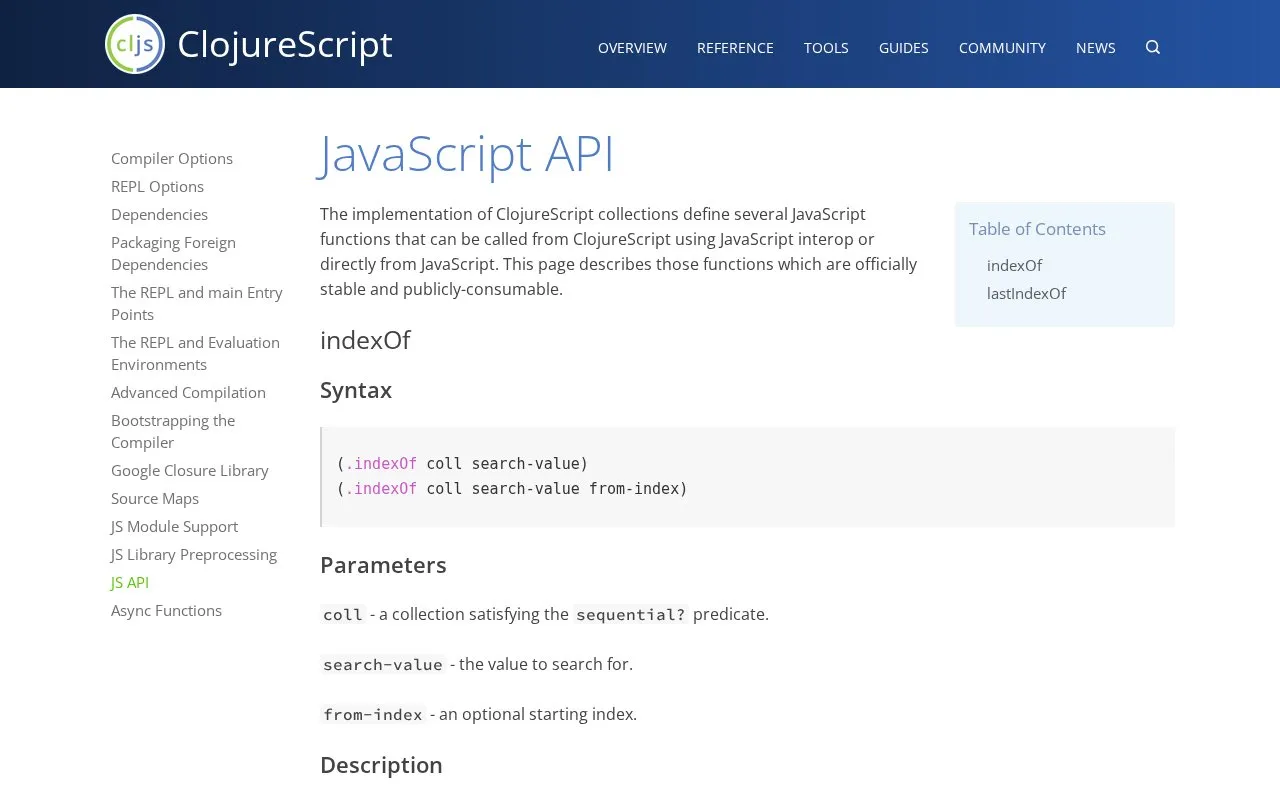1280x800 pixels.
Task: Open Bootstrapping the Compiler page
Action: 173,431
